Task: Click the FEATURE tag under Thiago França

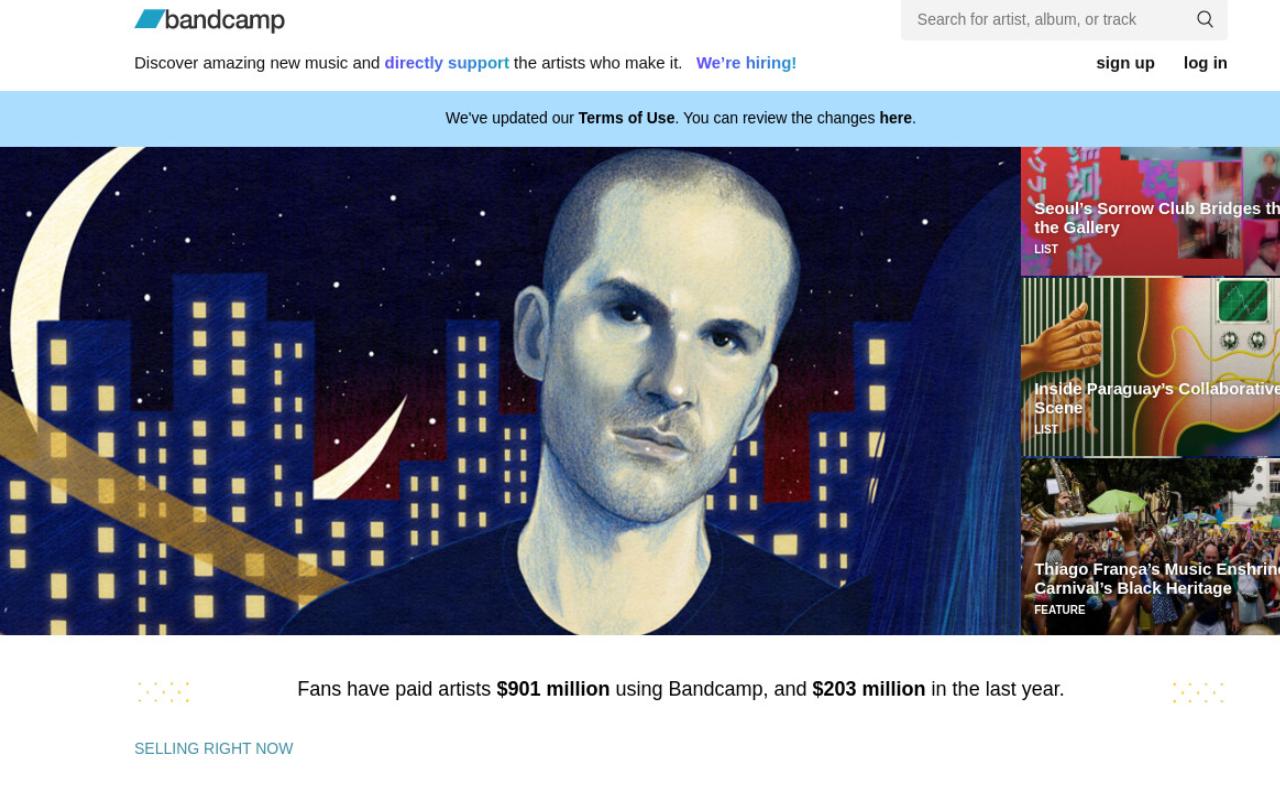Action: [x=1059, y=609]
